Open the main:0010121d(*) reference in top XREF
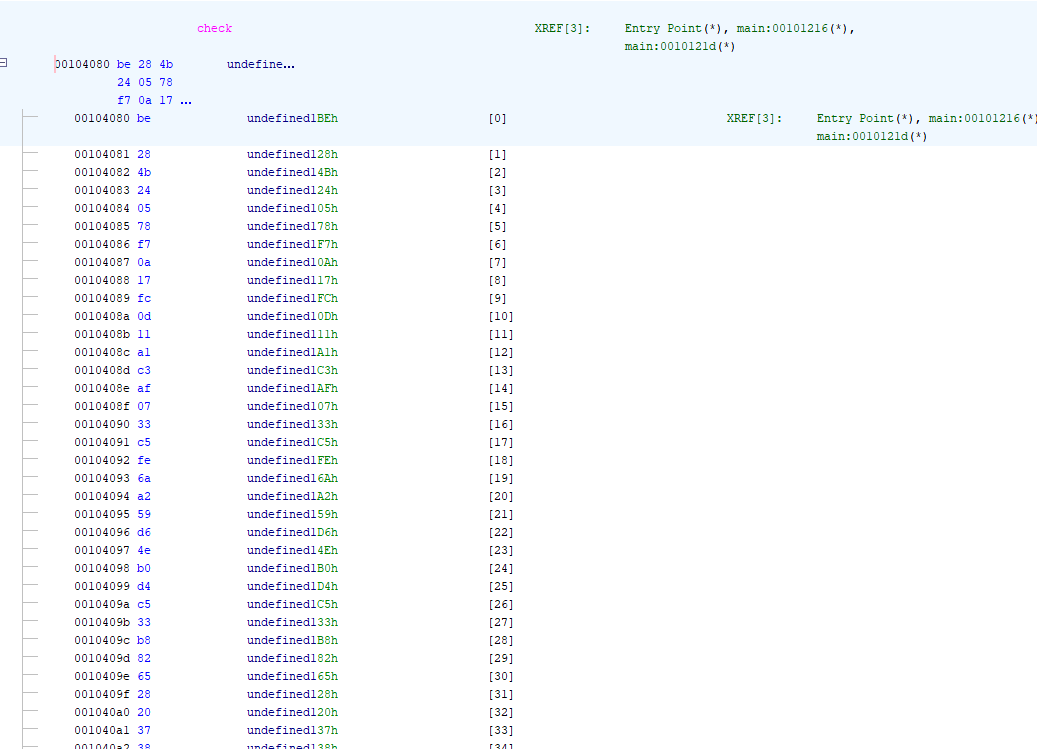 pyautogui.click(x=680, y=46)
